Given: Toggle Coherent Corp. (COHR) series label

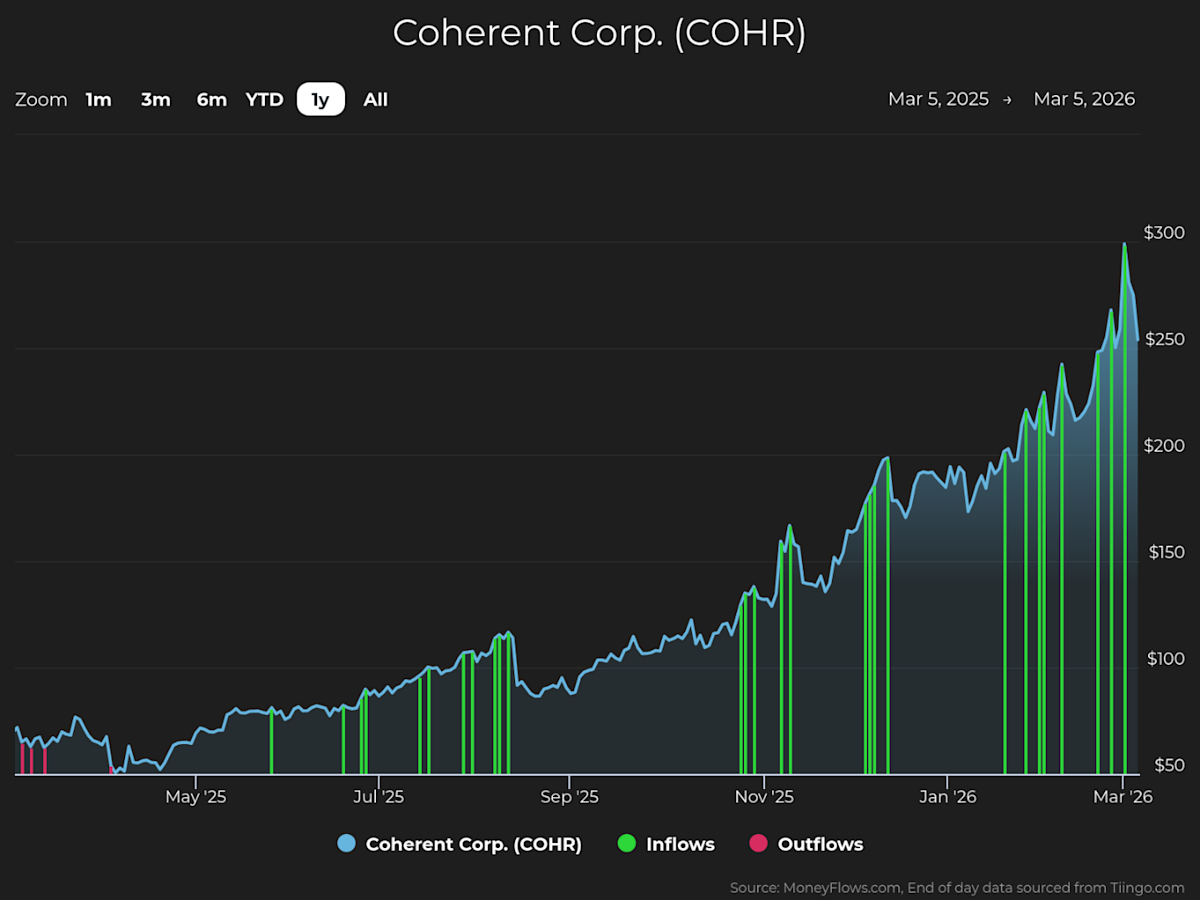Looking at the screenshot, I should [473, 844].
